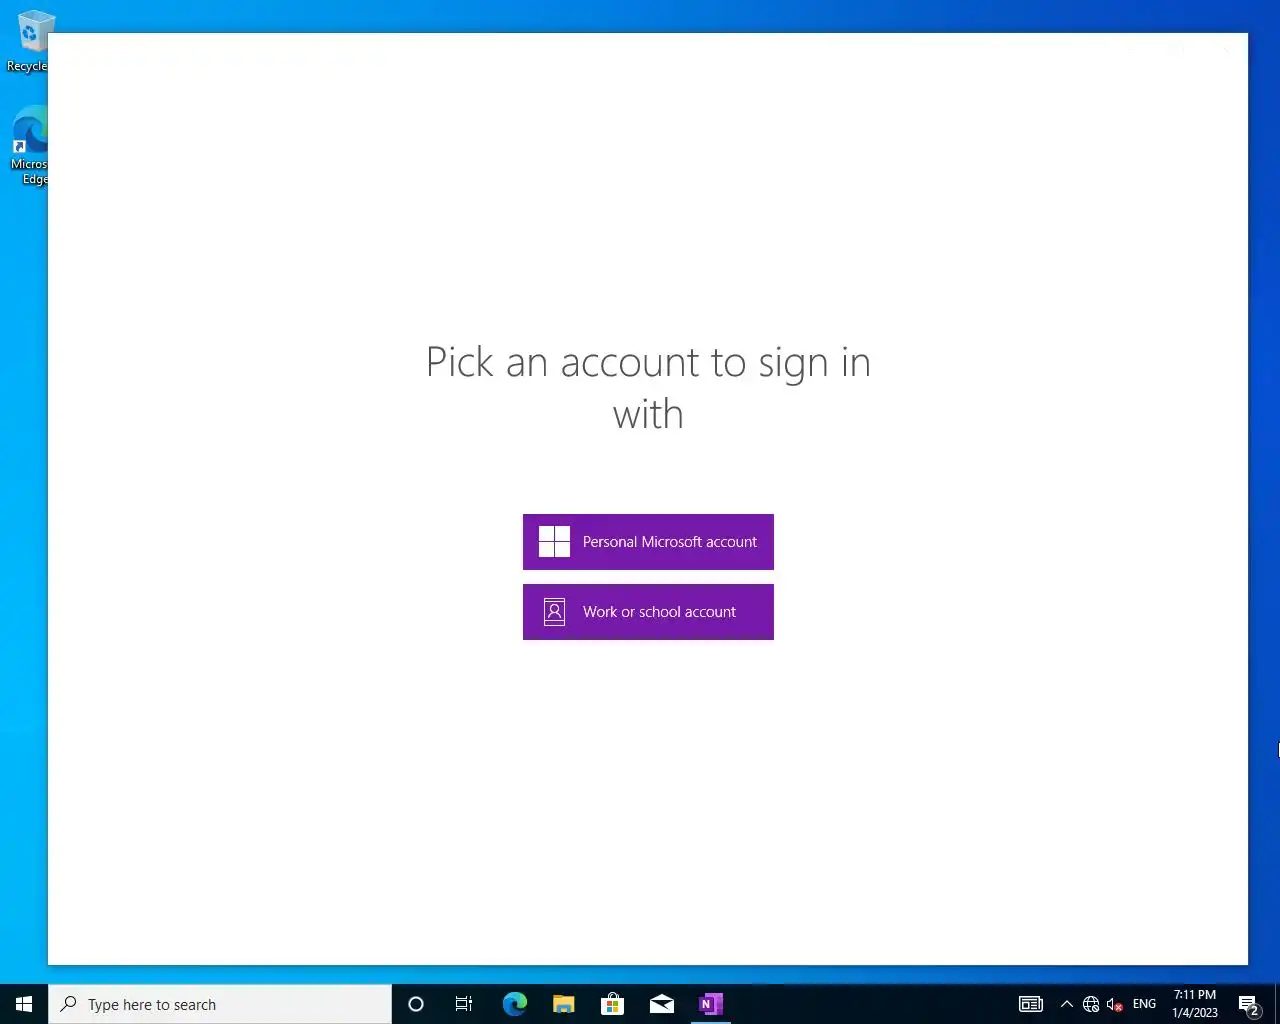Switch input language via ENG indicator

pos(1144,1004)
